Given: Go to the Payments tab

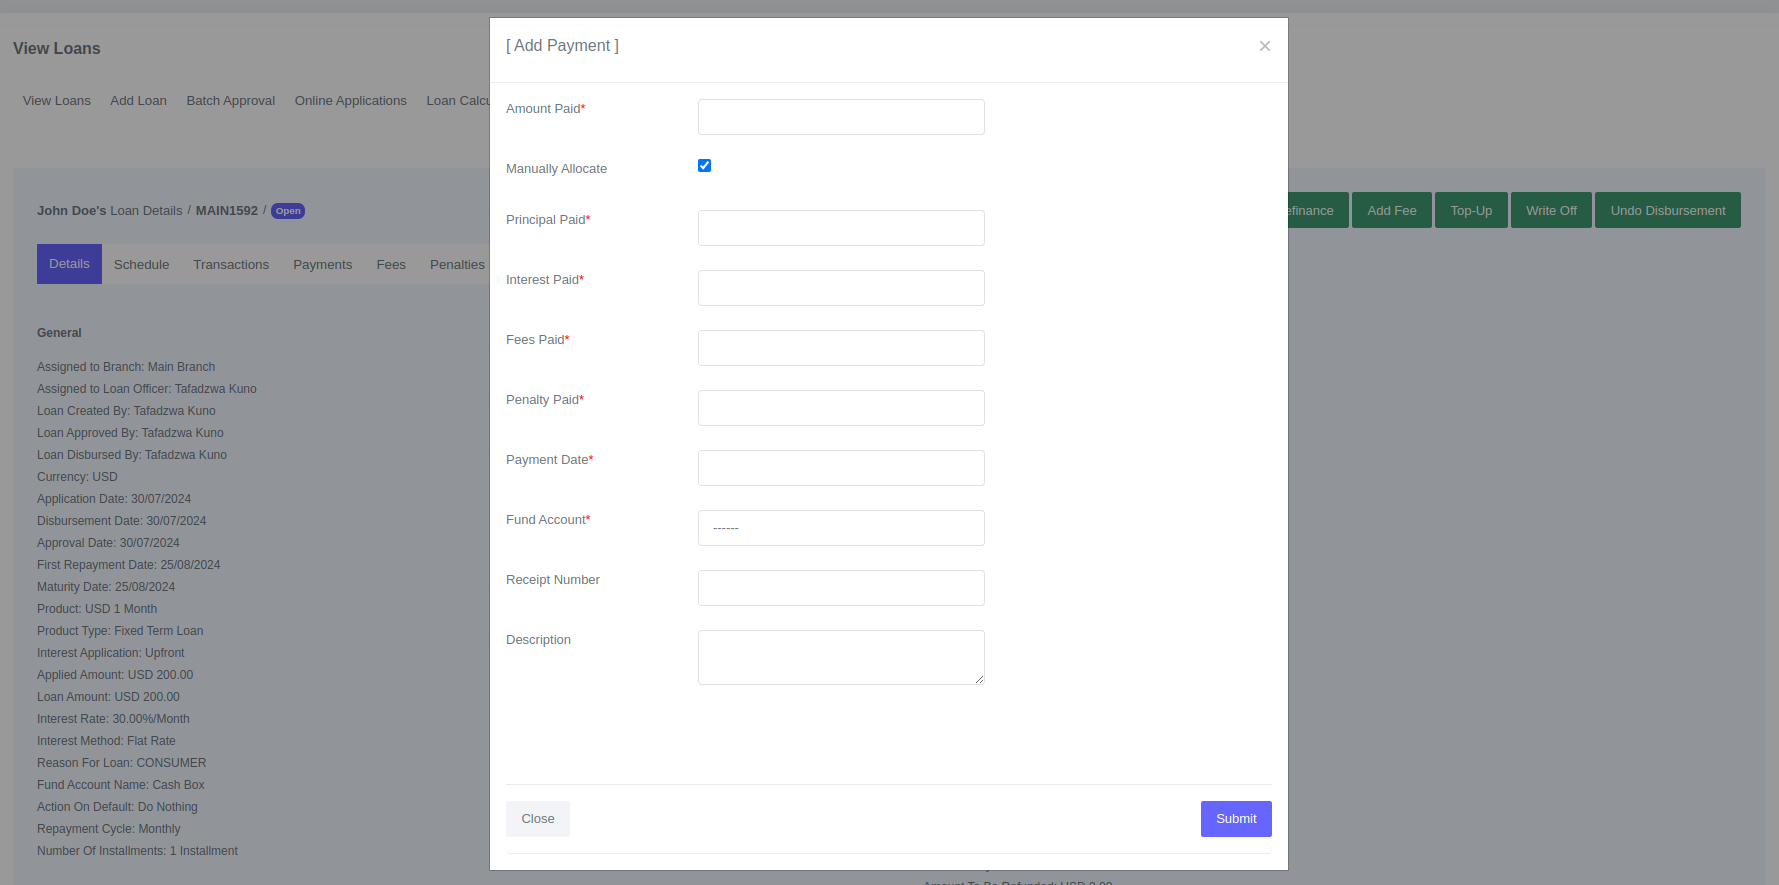Looking at the screenshot, I should tap(322, 265).
